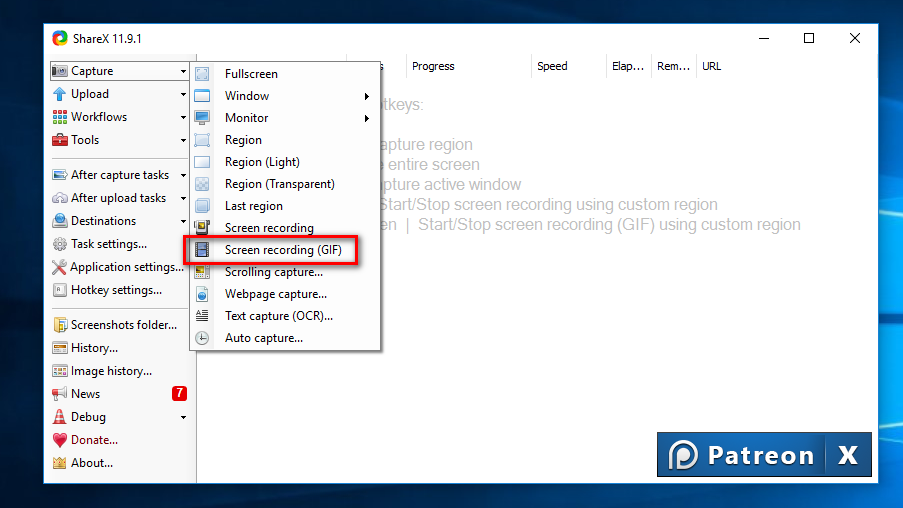Maximize the ShareX window
This screenshot has height=508, width=903.
[809, 38]
